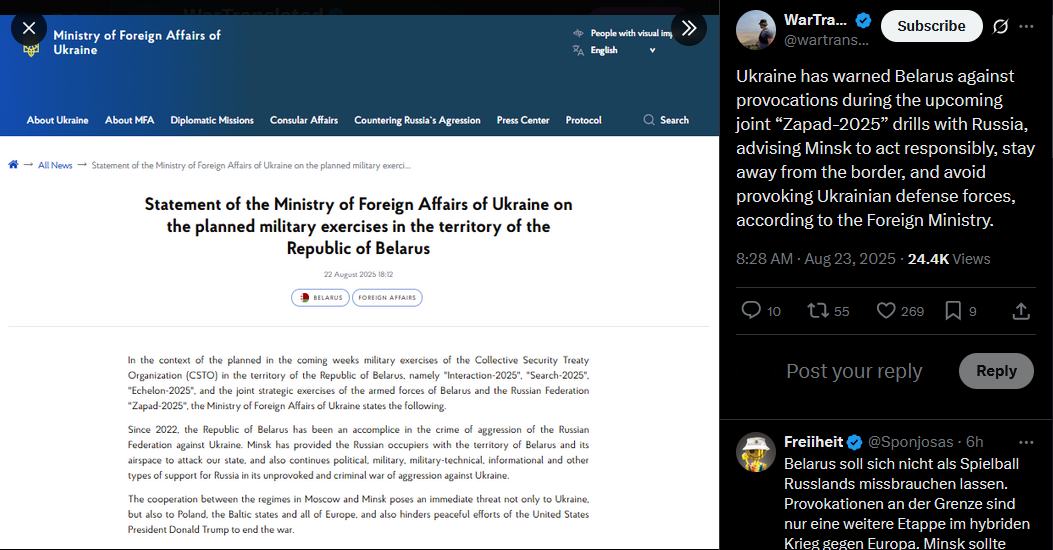Click the Belarus flag icon in tag
The image size is (1053, 550).
(x=304, y=297)
